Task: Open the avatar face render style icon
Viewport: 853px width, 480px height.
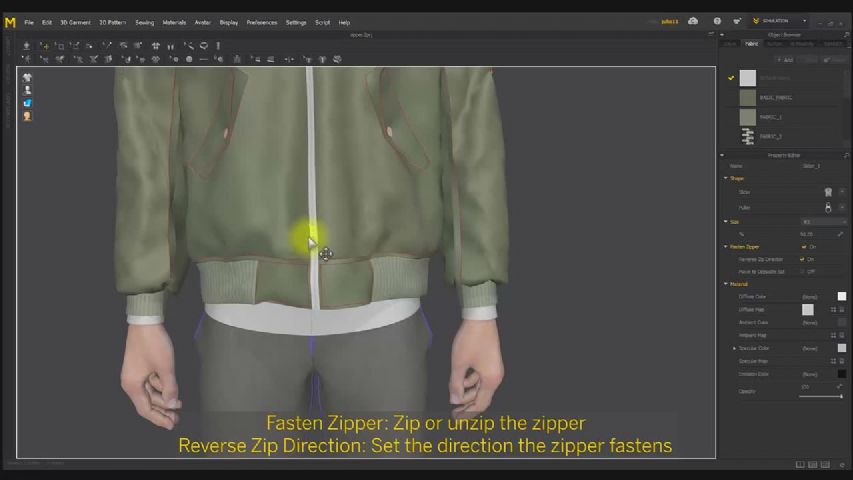Action: (27, 116)
